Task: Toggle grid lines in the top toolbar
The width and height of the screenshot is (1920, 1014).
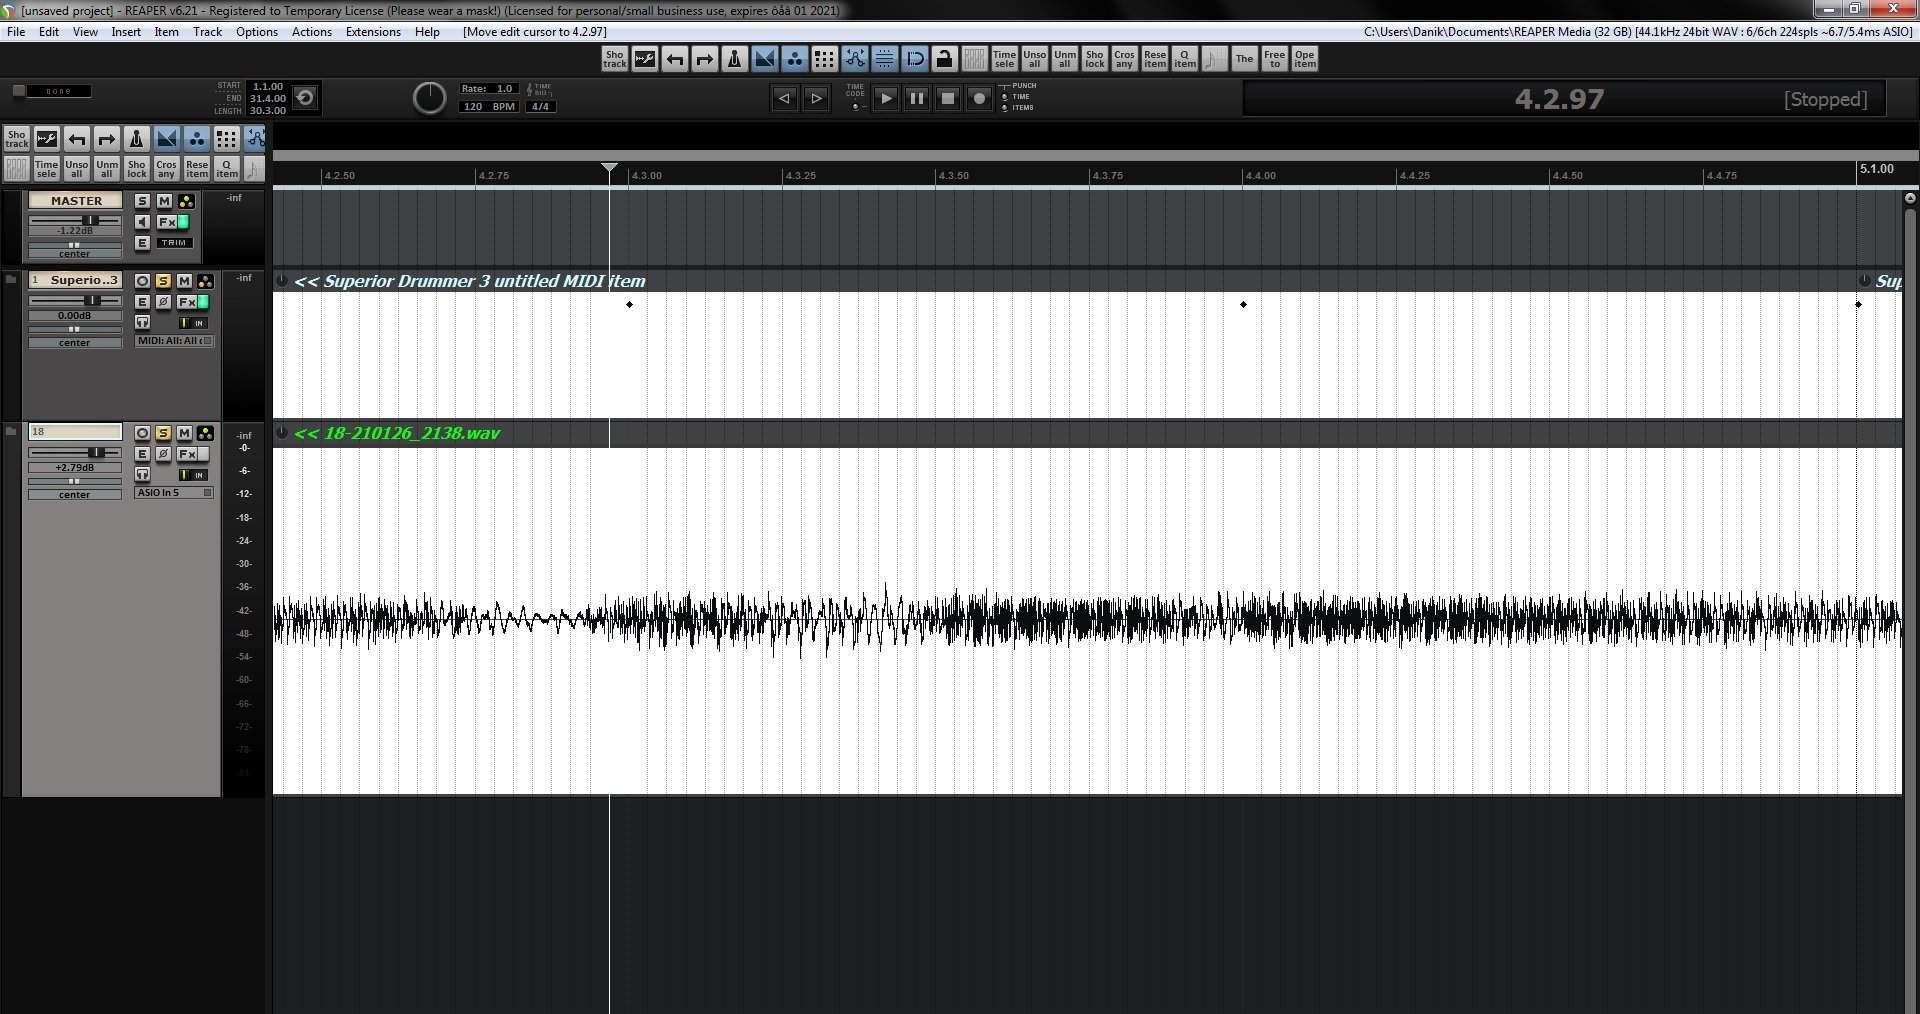Action: (885, 59)
